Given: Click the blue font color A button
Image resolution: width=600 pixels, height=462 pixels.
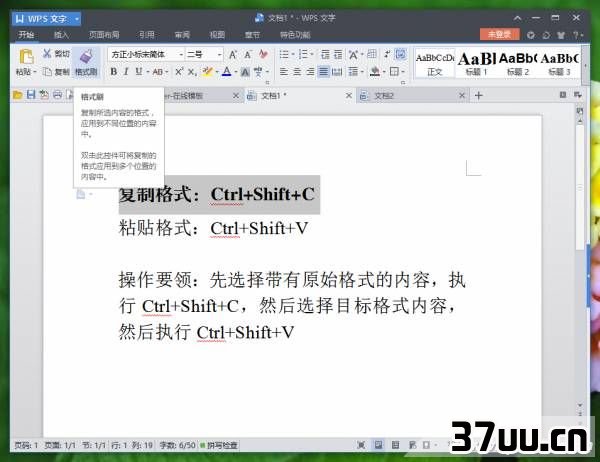Looking at the screenshot, I should tap(227, 72).
